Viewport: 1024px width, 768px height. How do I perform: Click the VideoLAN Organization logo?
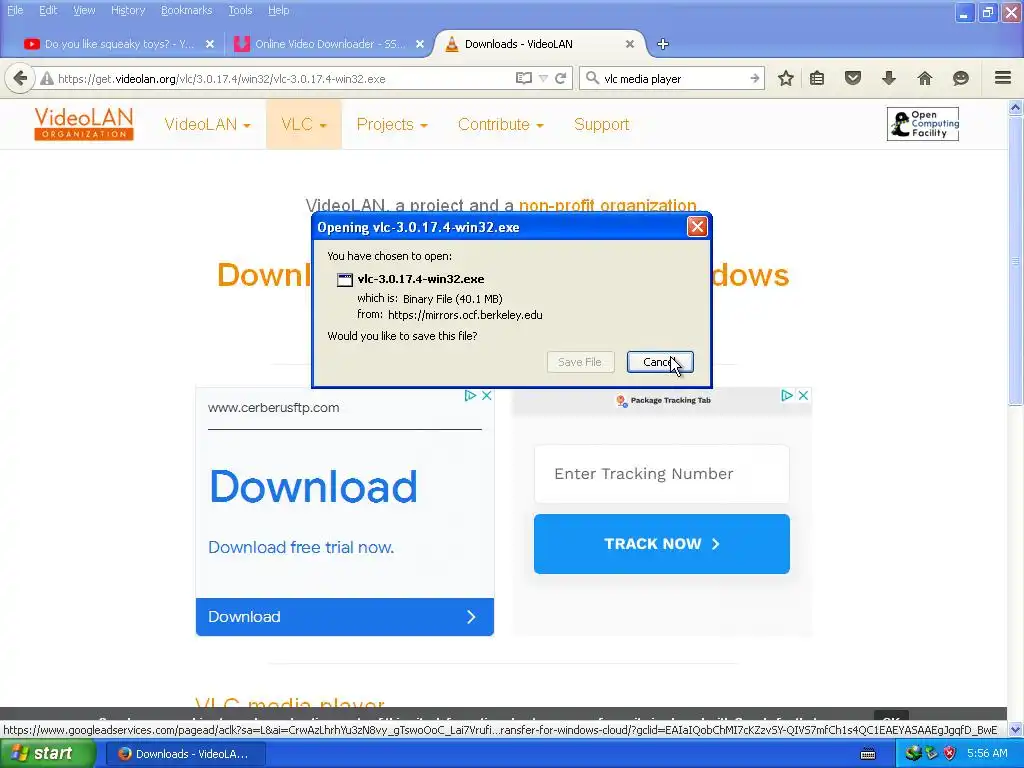click(84, 124)
